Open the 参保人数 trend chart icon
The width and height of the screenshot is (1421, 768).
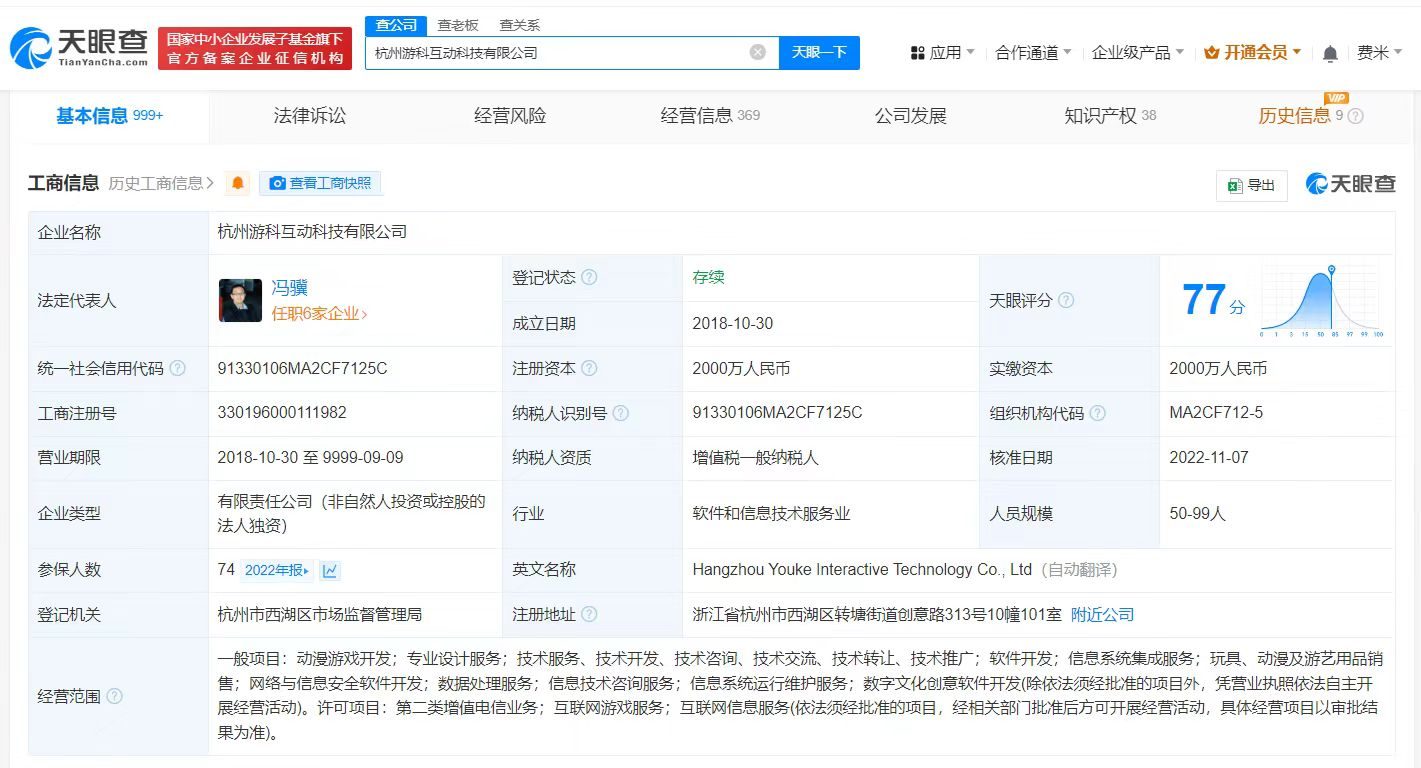point(330,570)
